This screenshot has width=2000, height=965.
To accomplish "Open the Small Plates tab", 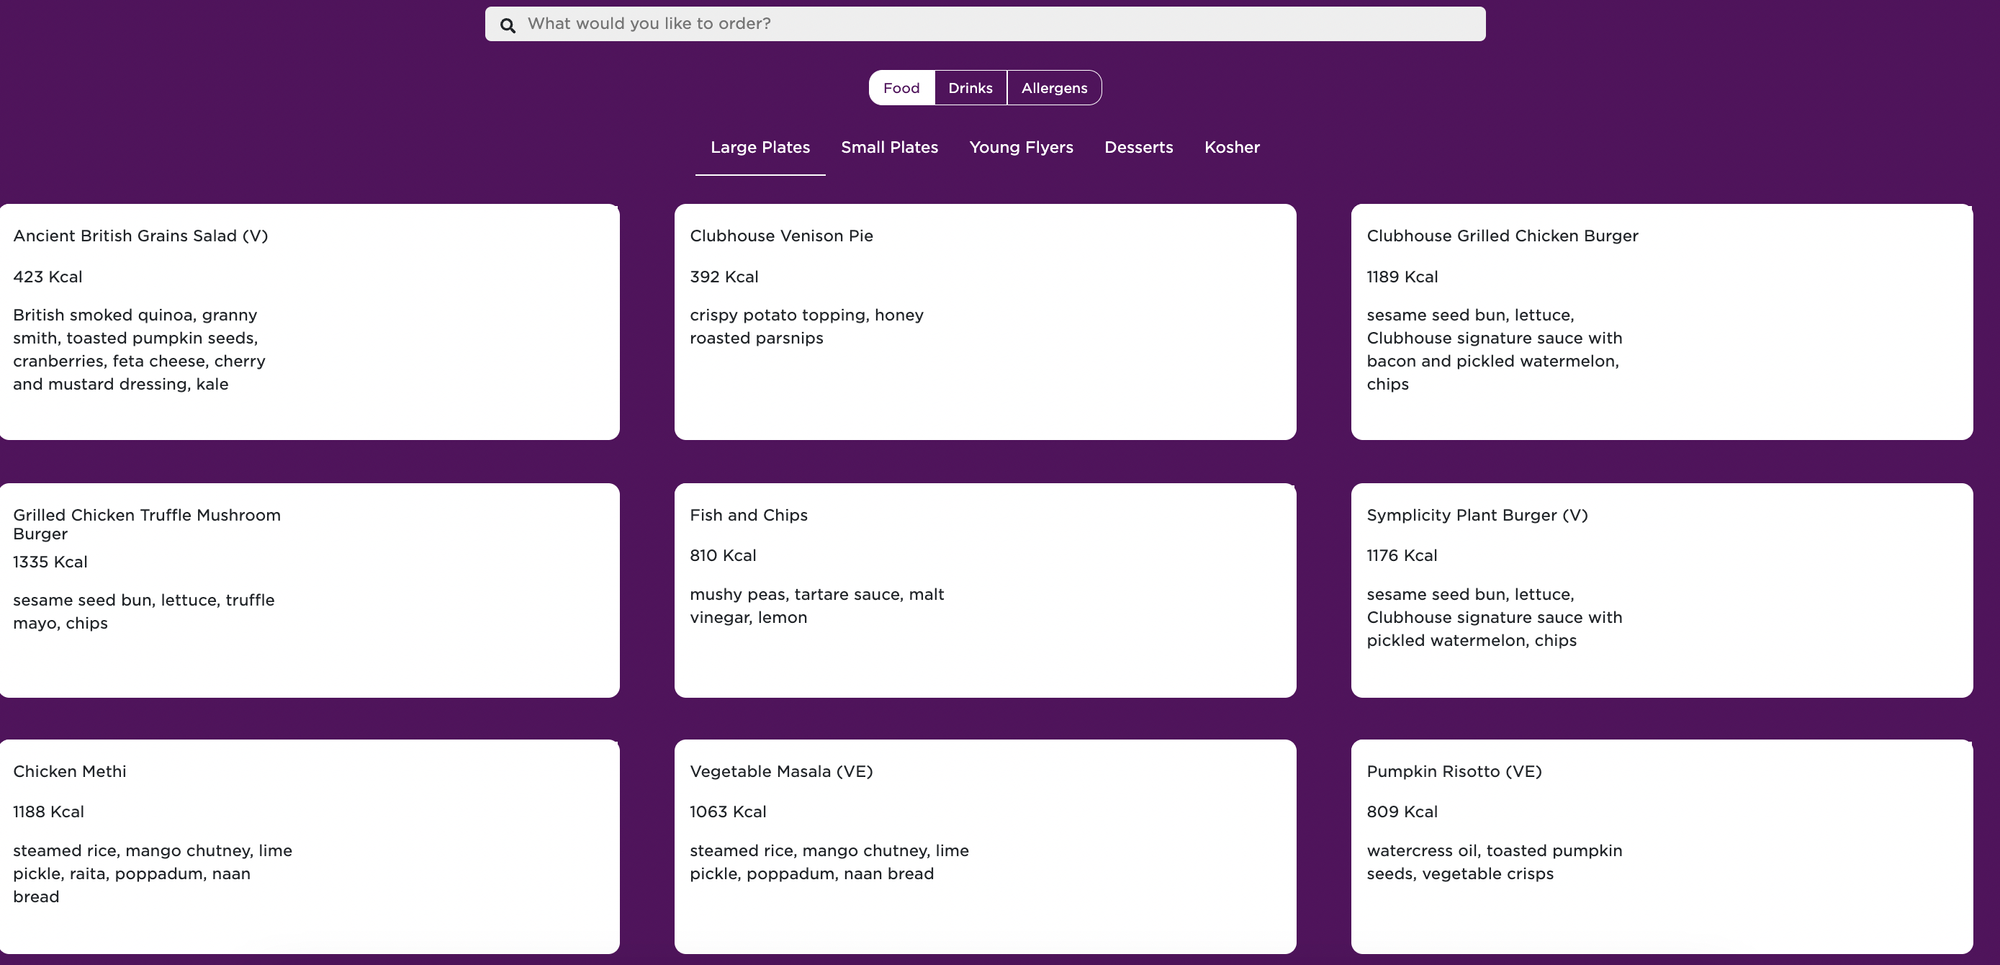I will [x=889, y=147].
